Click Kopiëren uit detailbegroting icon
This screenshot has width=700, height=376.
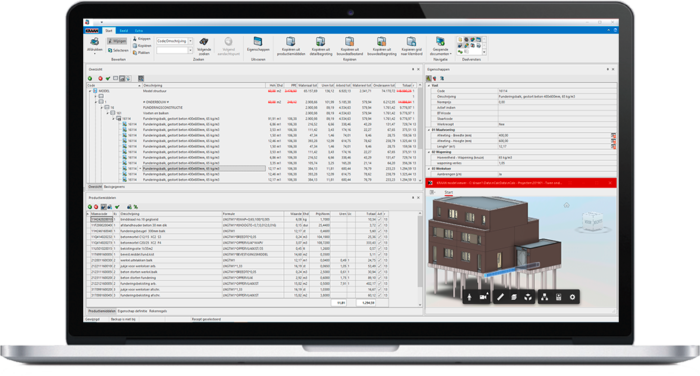click(321, 42)
